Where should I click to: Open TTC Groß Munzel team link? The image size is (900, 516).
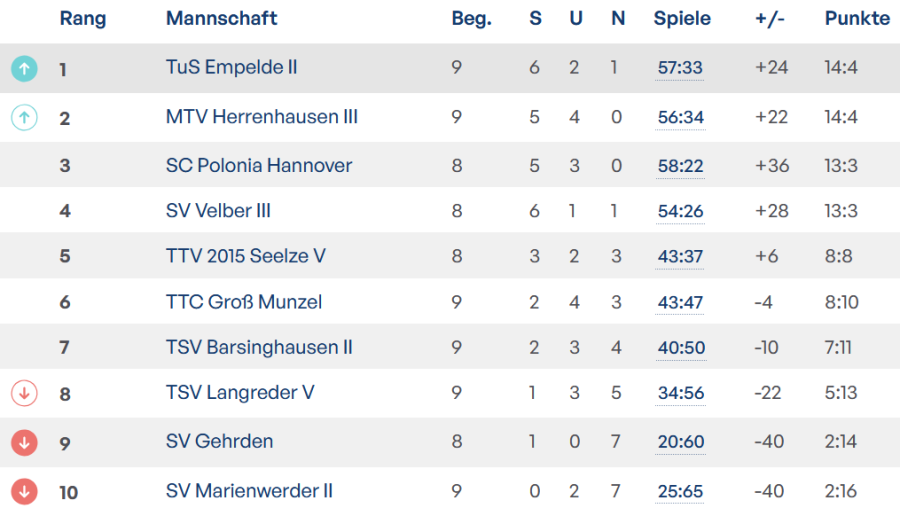coord(243,302)
